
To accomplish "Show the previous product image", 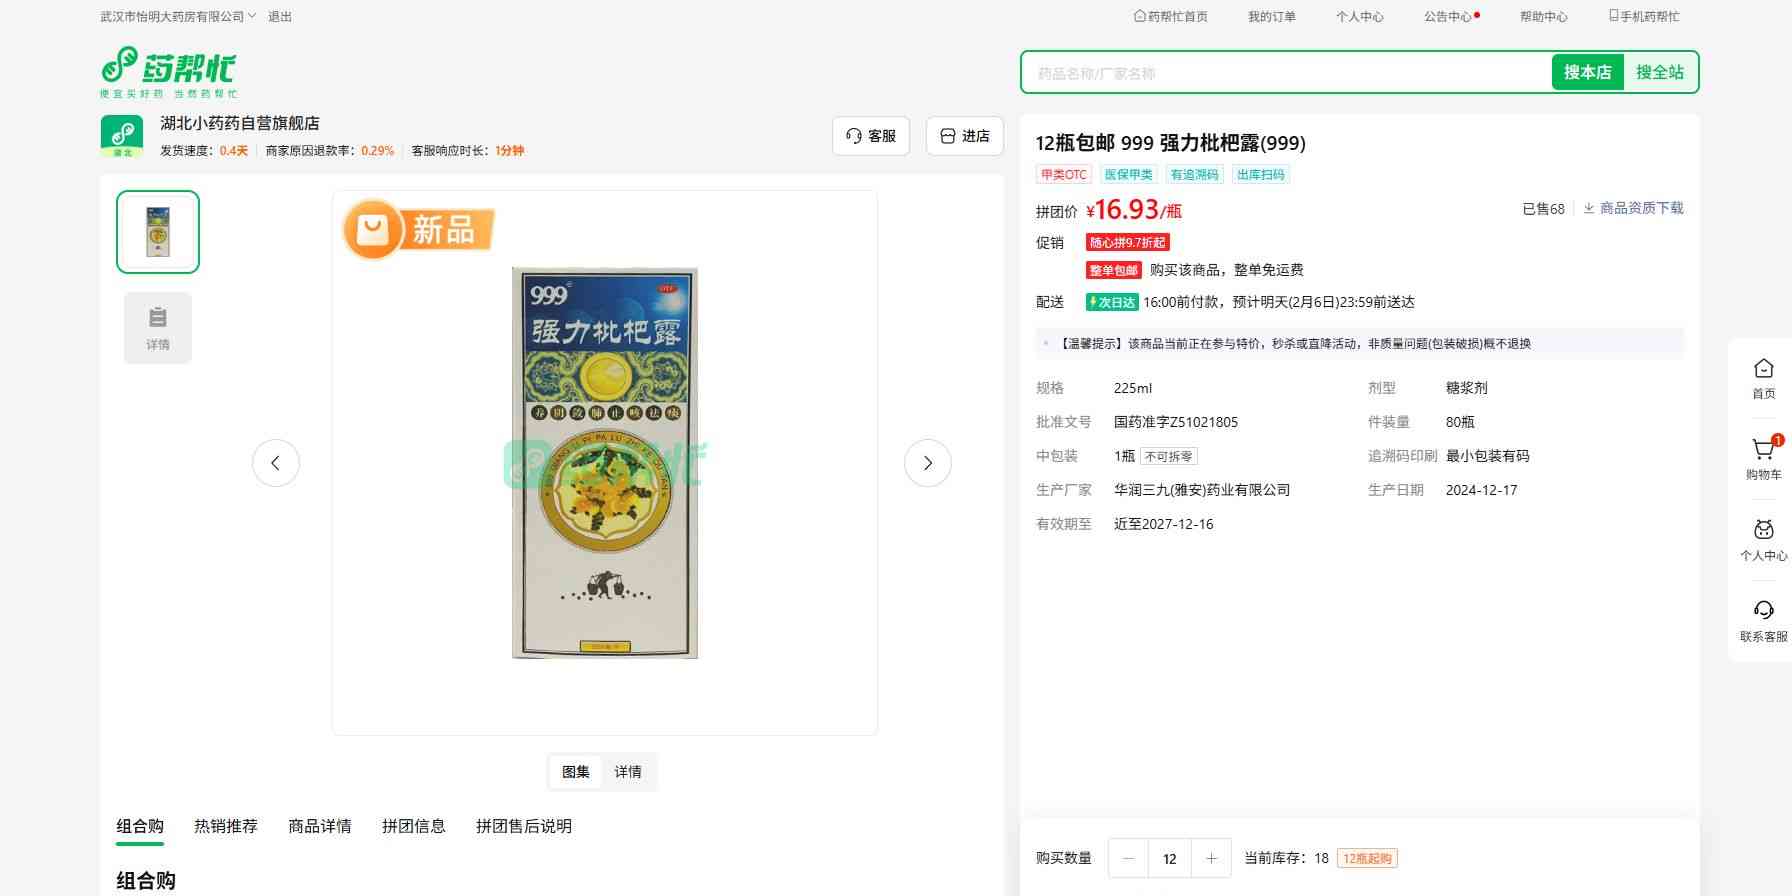I will pyautogui.click(x=276, y=463).
